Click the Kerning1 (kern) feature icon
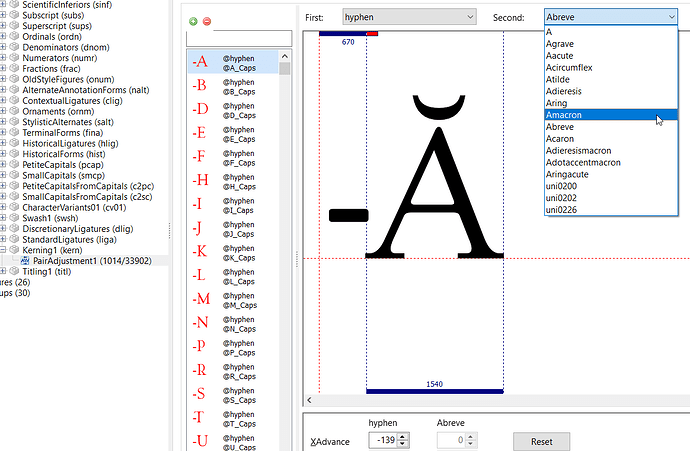The image size is (690, 451). tap(15, 250)
